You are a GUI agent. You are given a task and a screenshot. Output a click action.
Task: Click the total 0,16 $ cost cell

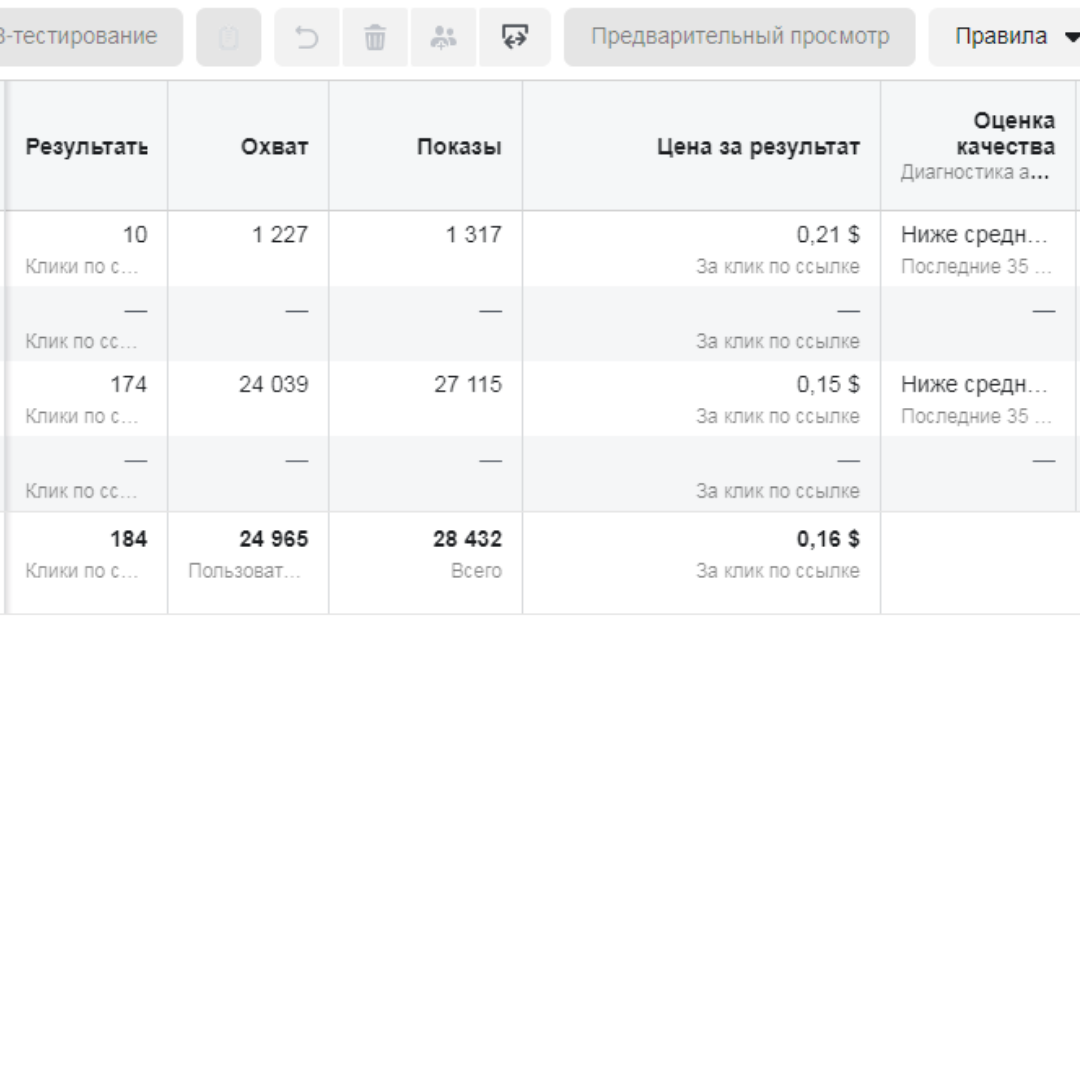point(828,539)
